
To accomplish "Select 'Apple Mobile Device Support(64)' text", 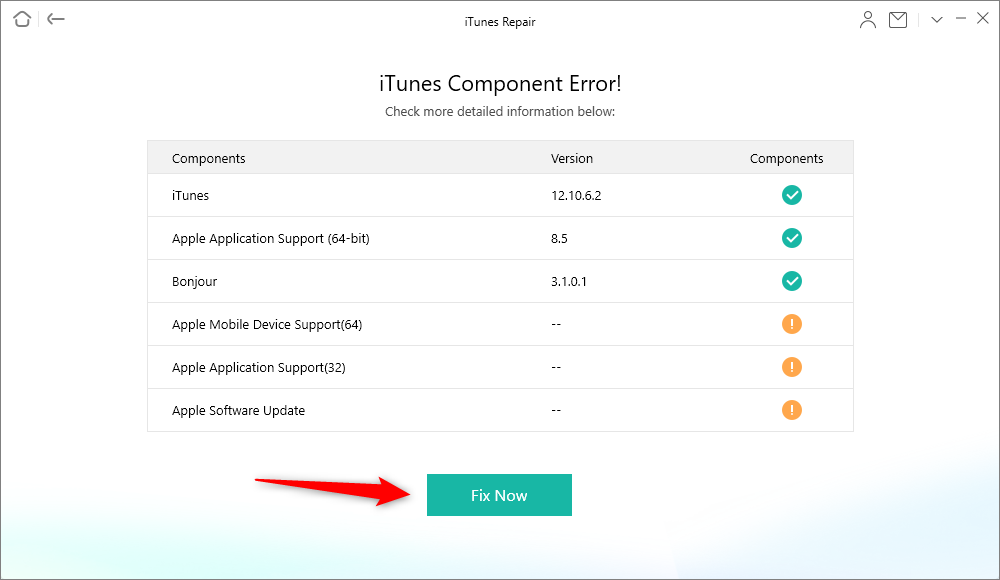I will (x=267, y=325).
